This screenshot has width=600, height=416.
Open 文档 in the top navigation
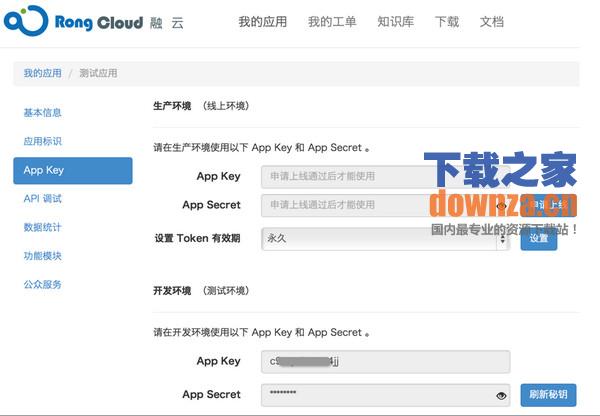[492, 22]
